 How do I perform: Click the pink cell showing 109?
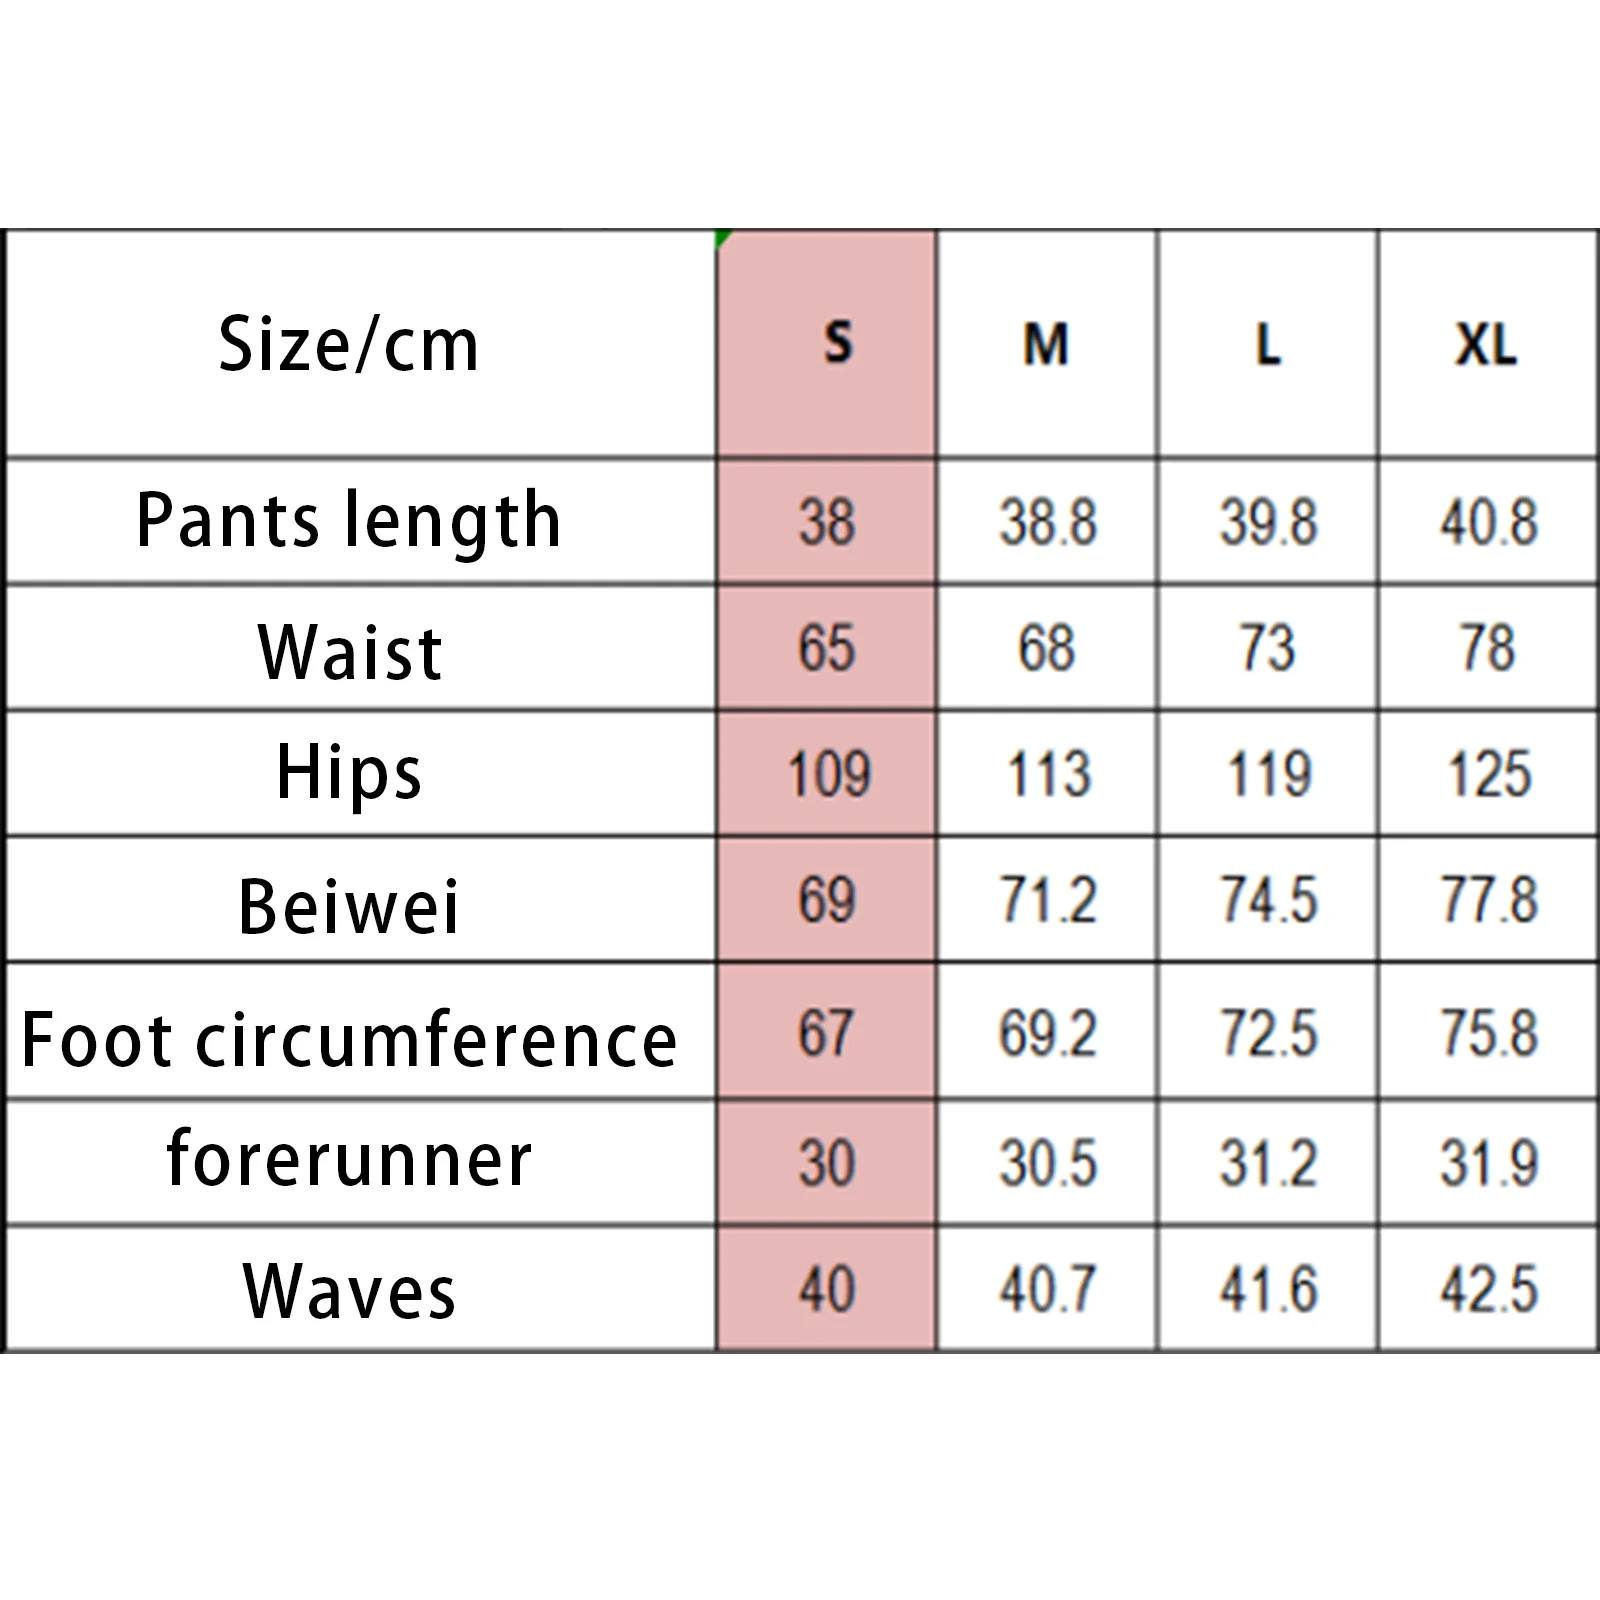point(828,775)
